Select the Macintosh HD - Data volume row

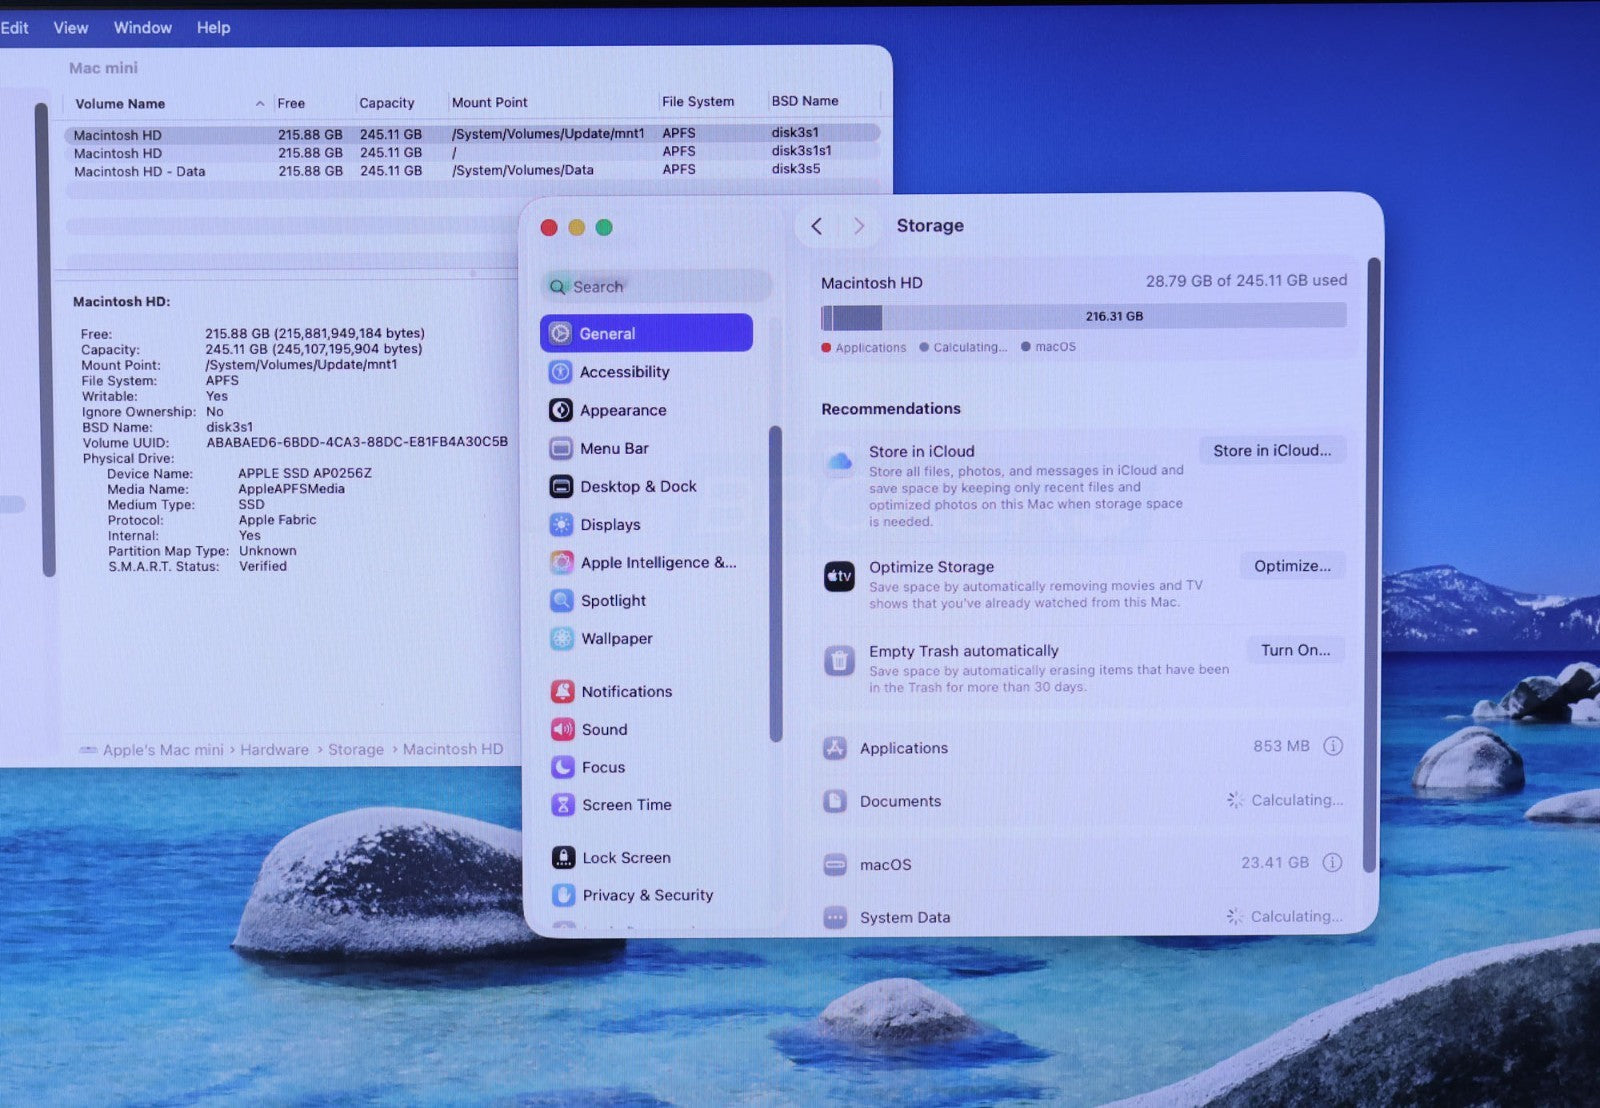tap(139, 172)
